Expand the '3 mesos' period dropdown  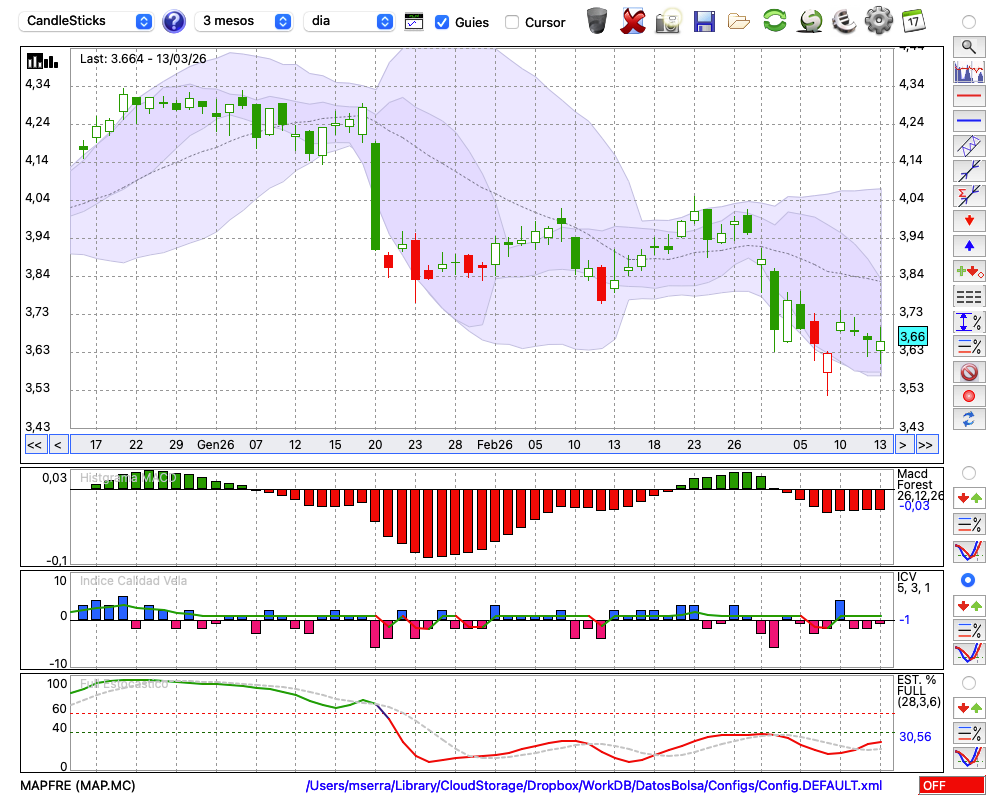click(x=245, y=21)
